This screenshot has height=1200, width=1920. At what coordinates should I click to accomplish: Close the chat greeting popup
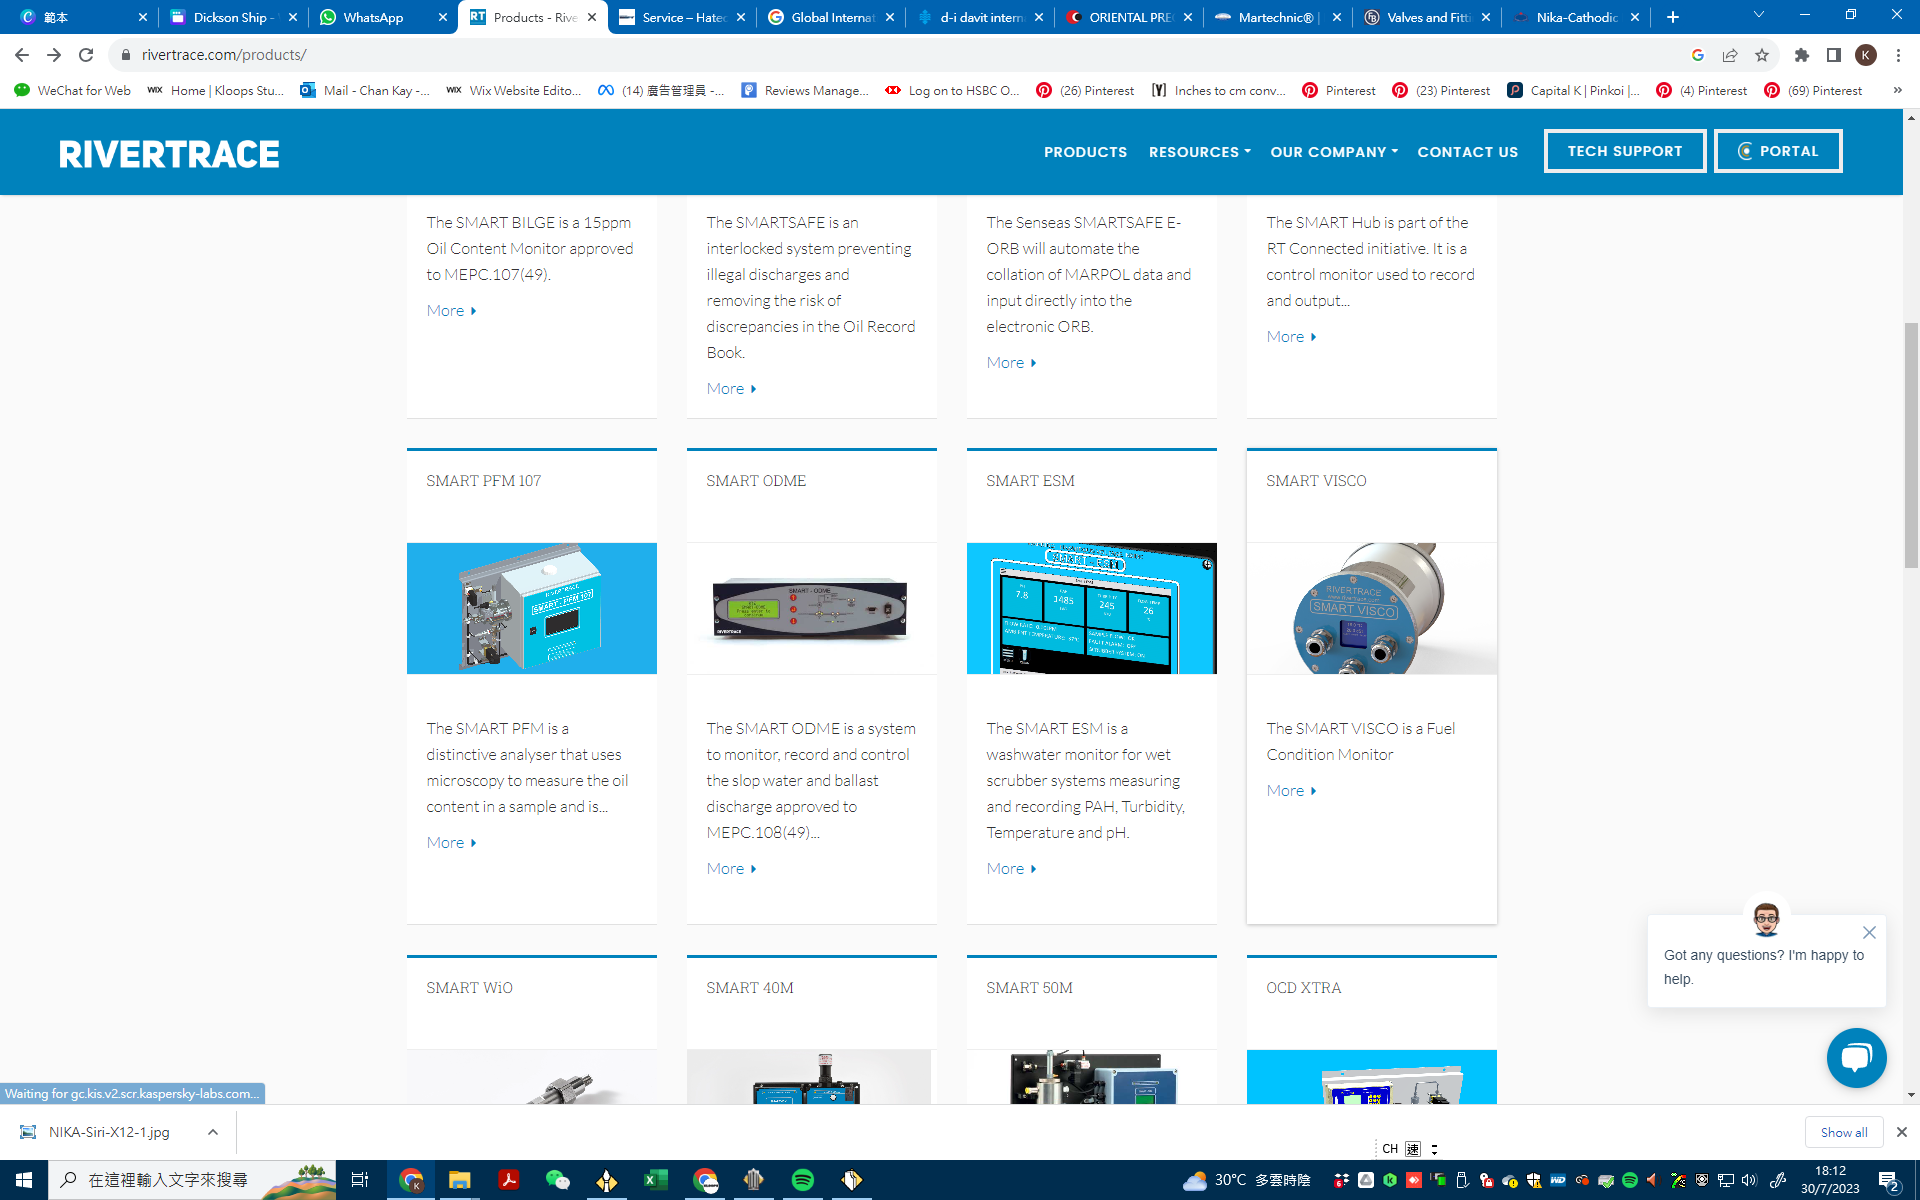click(x=1869, y=932)
